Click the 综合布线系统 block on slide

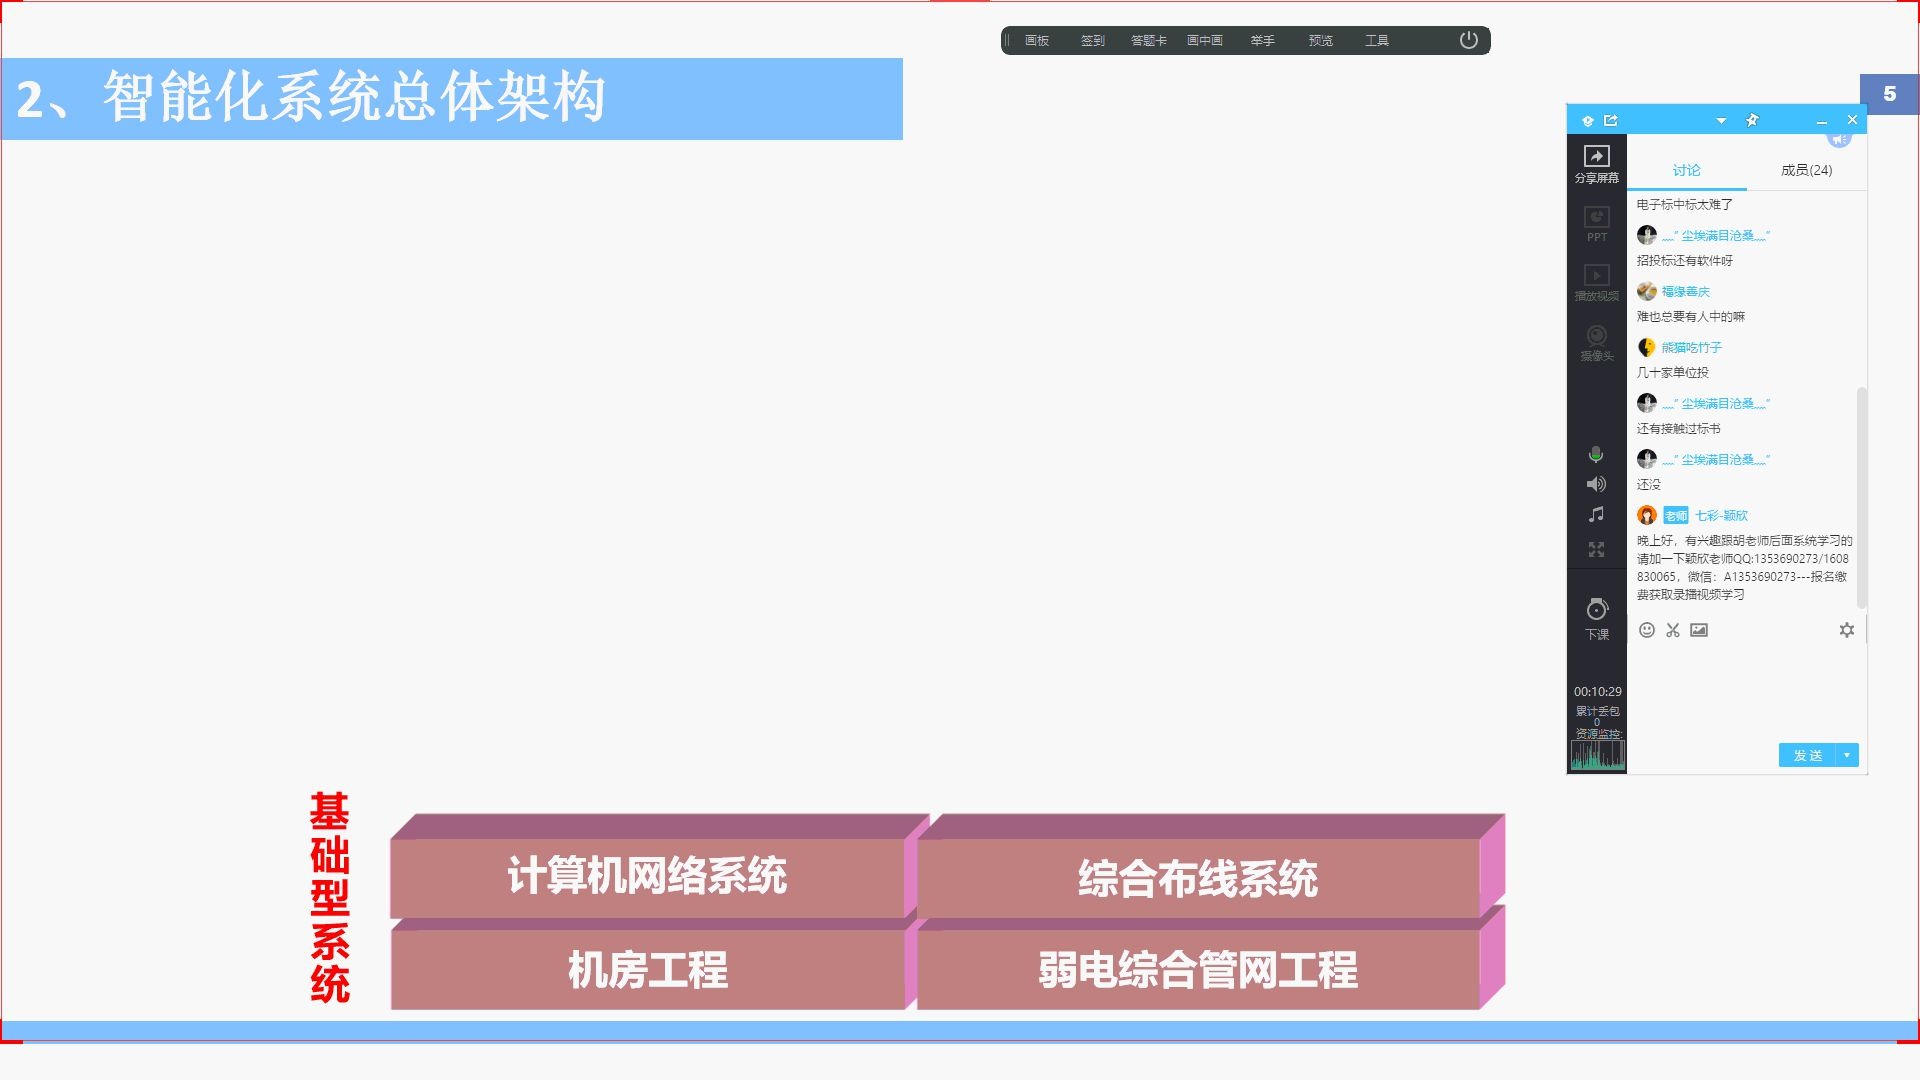click(x=1198, y=879)
